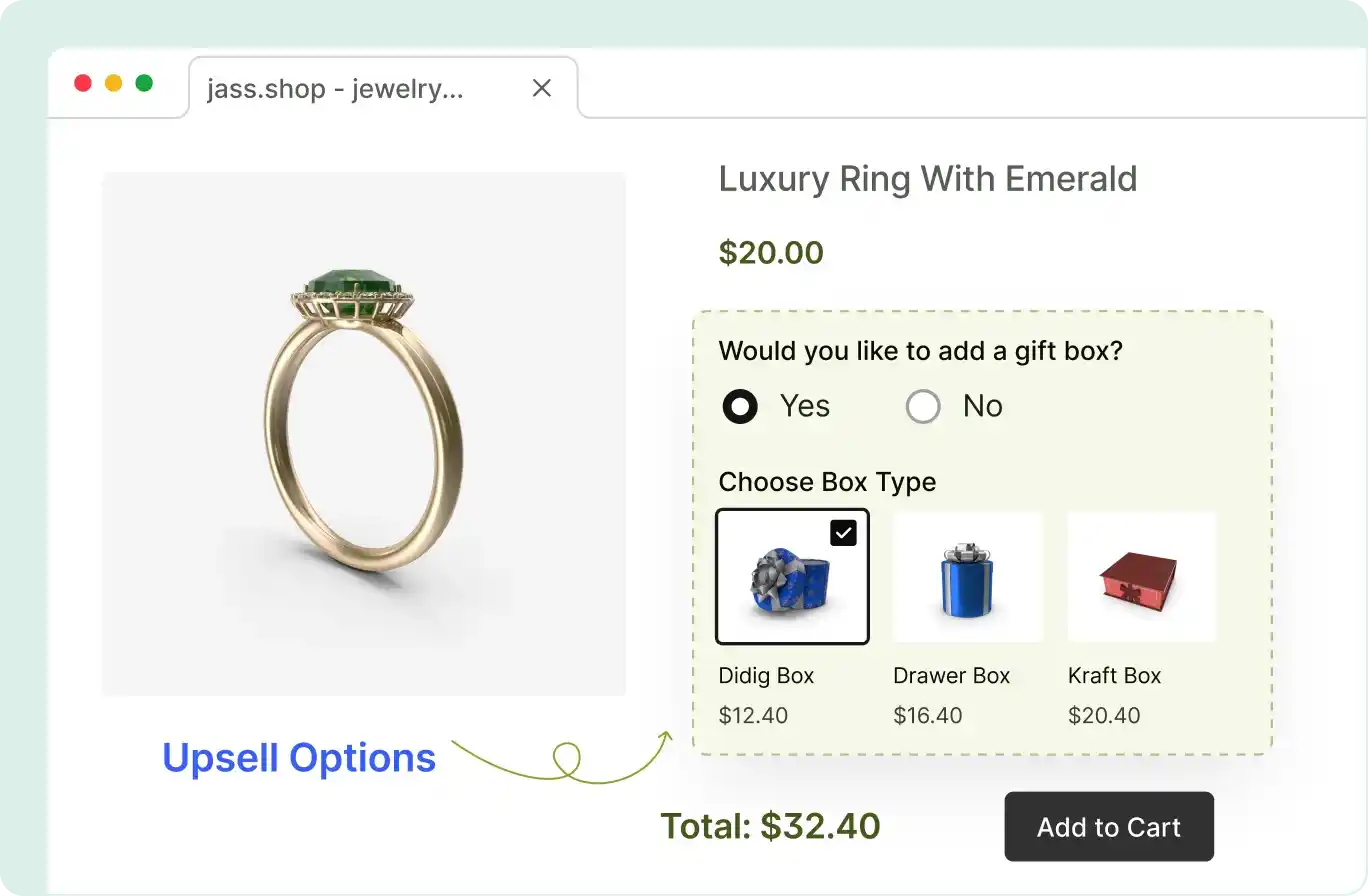Click the Add to Cart button
Image resolution: width=1368 pixels, height=896 pixels.
1109,827
